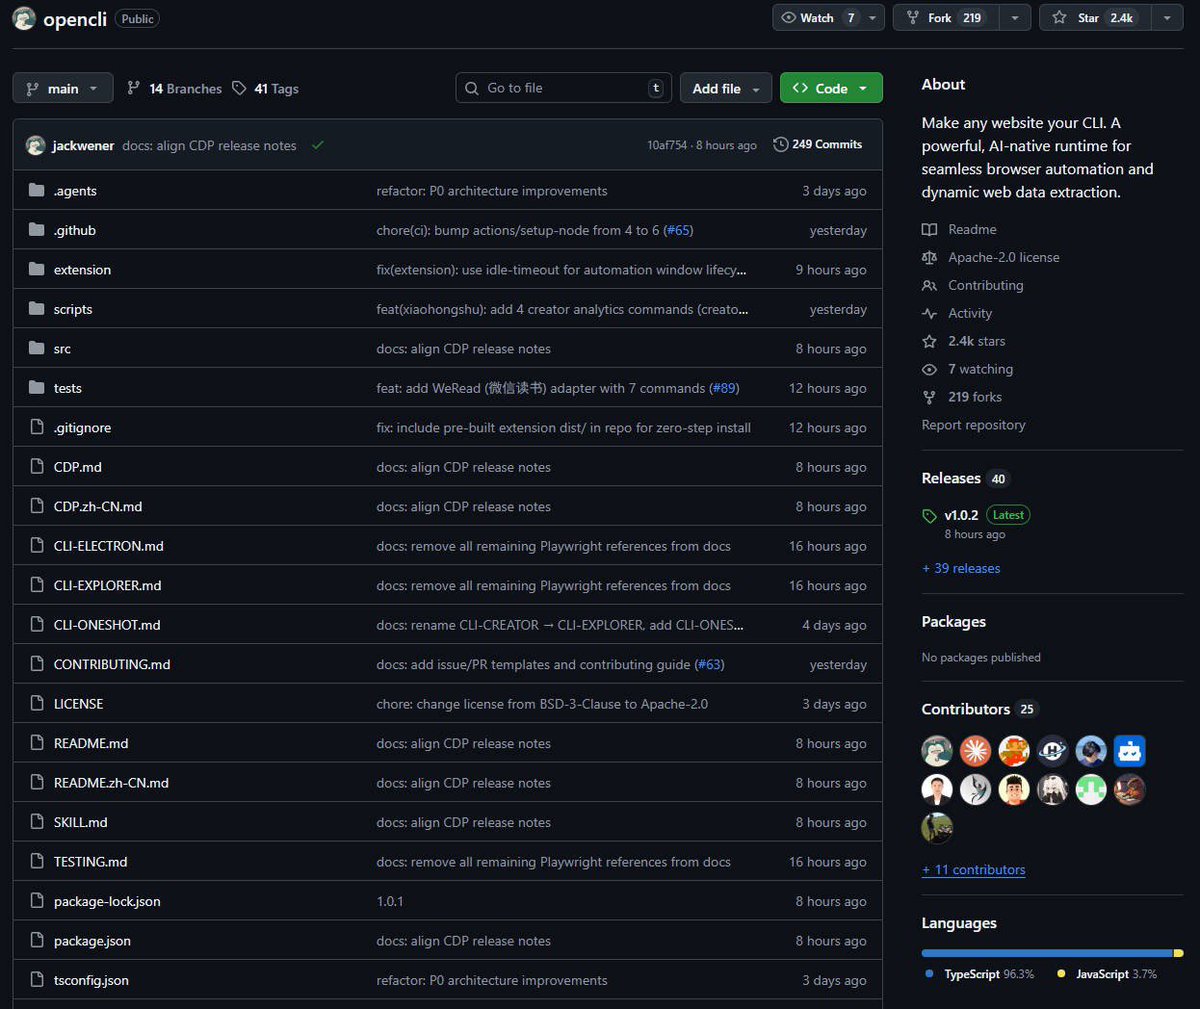1200x1009 pixels.
Task: Click the Activity pulse icon
Action: (929, 313)
